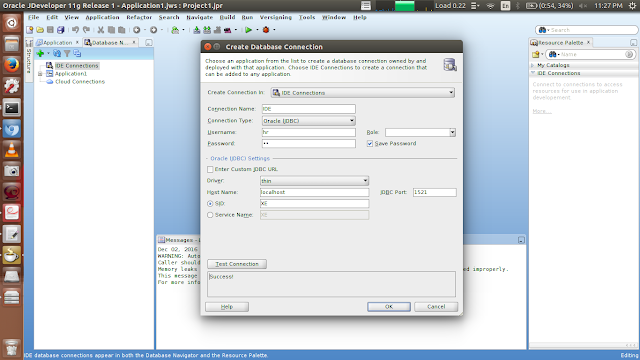
Task: Click the SID text field
Action: 314,204
